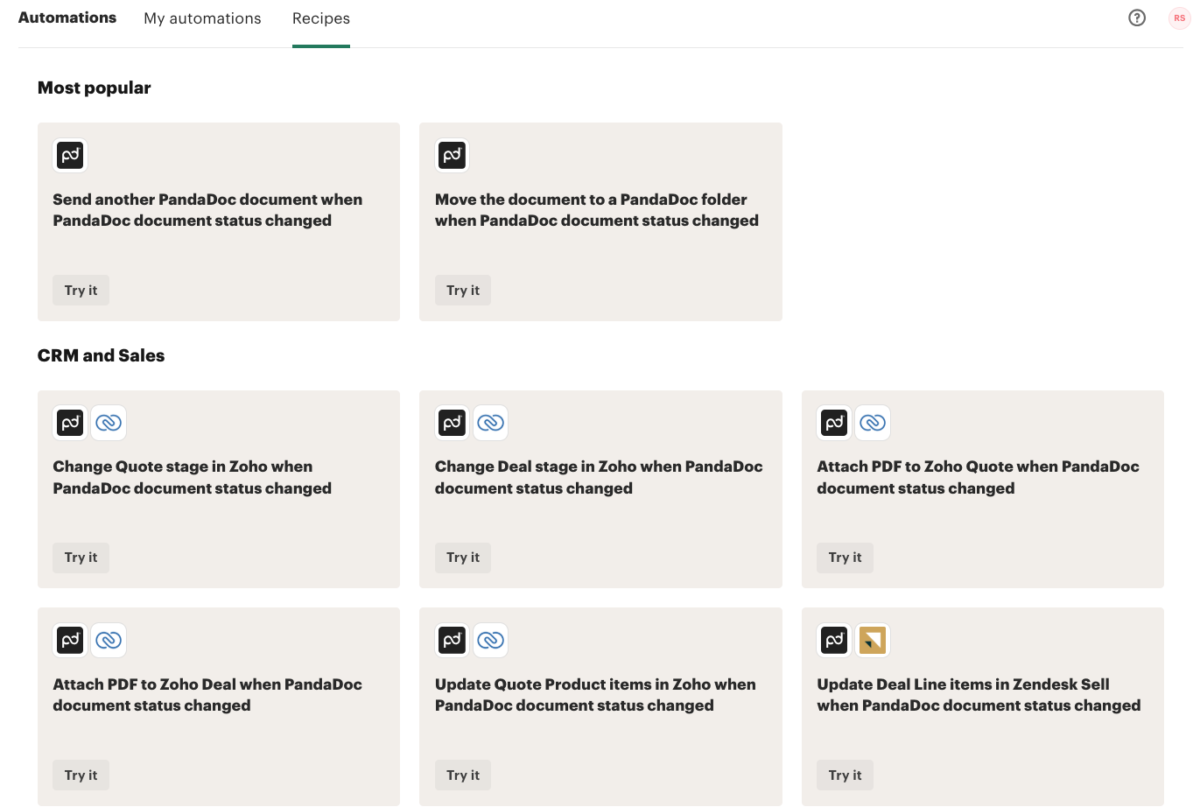
Task: Open 'Change Deal stage in Zoho when PandaDoc' title
Action: pyautogui.click(x=599, y=477)
